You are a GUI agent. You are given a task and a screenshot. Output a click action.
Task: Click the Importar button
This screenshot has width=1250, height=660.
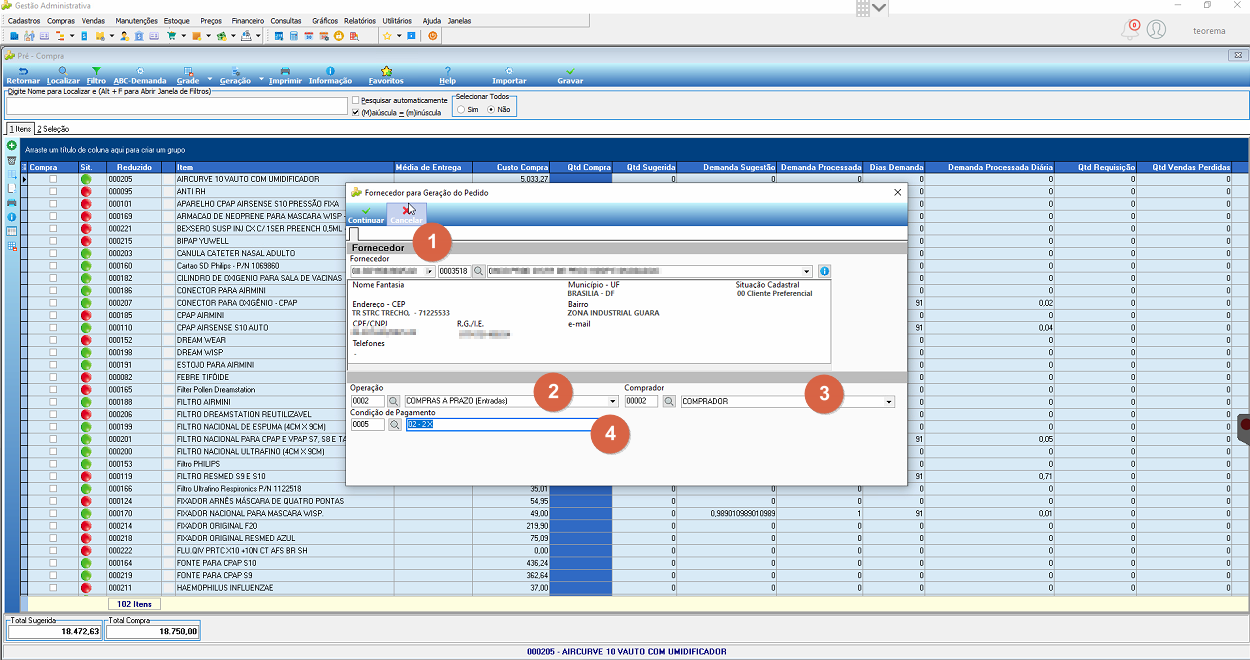509,76
